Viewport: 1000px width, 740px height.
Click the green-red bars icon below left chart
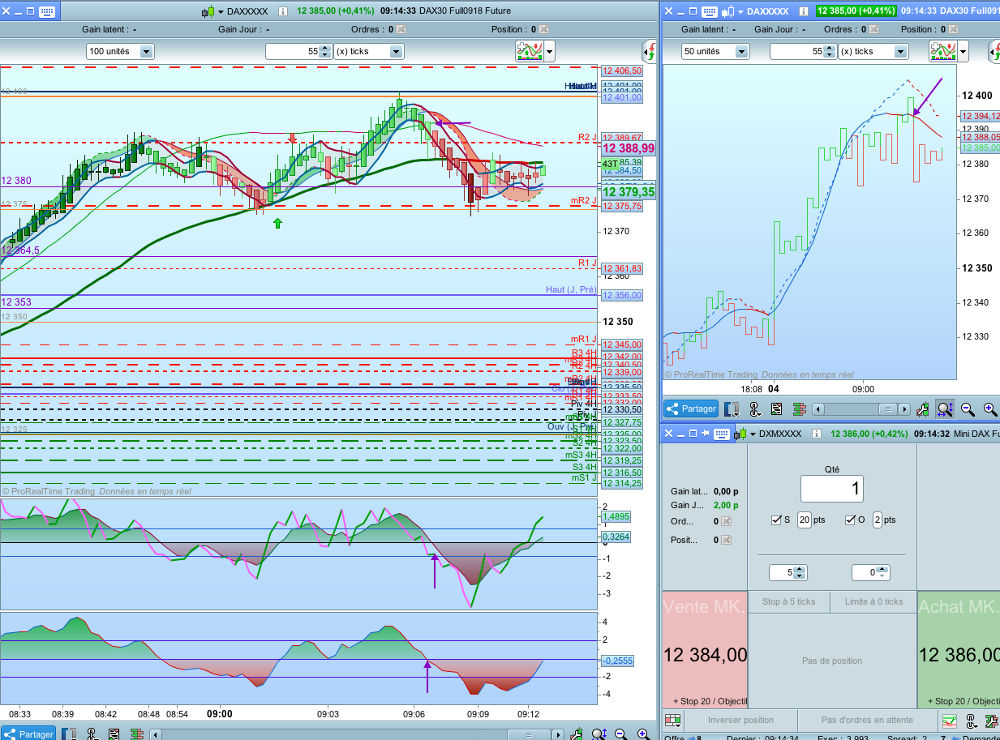136,734
